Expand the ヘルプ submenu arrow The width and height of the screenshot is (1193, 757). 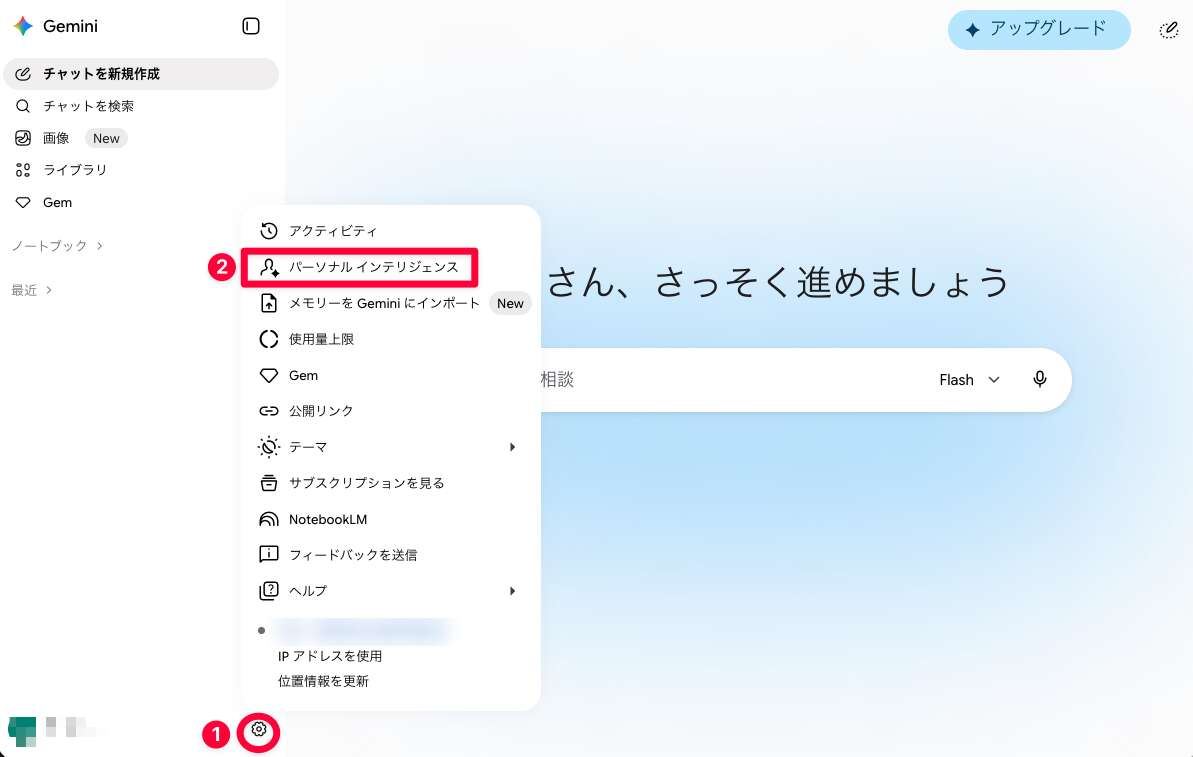pos(512,590)
